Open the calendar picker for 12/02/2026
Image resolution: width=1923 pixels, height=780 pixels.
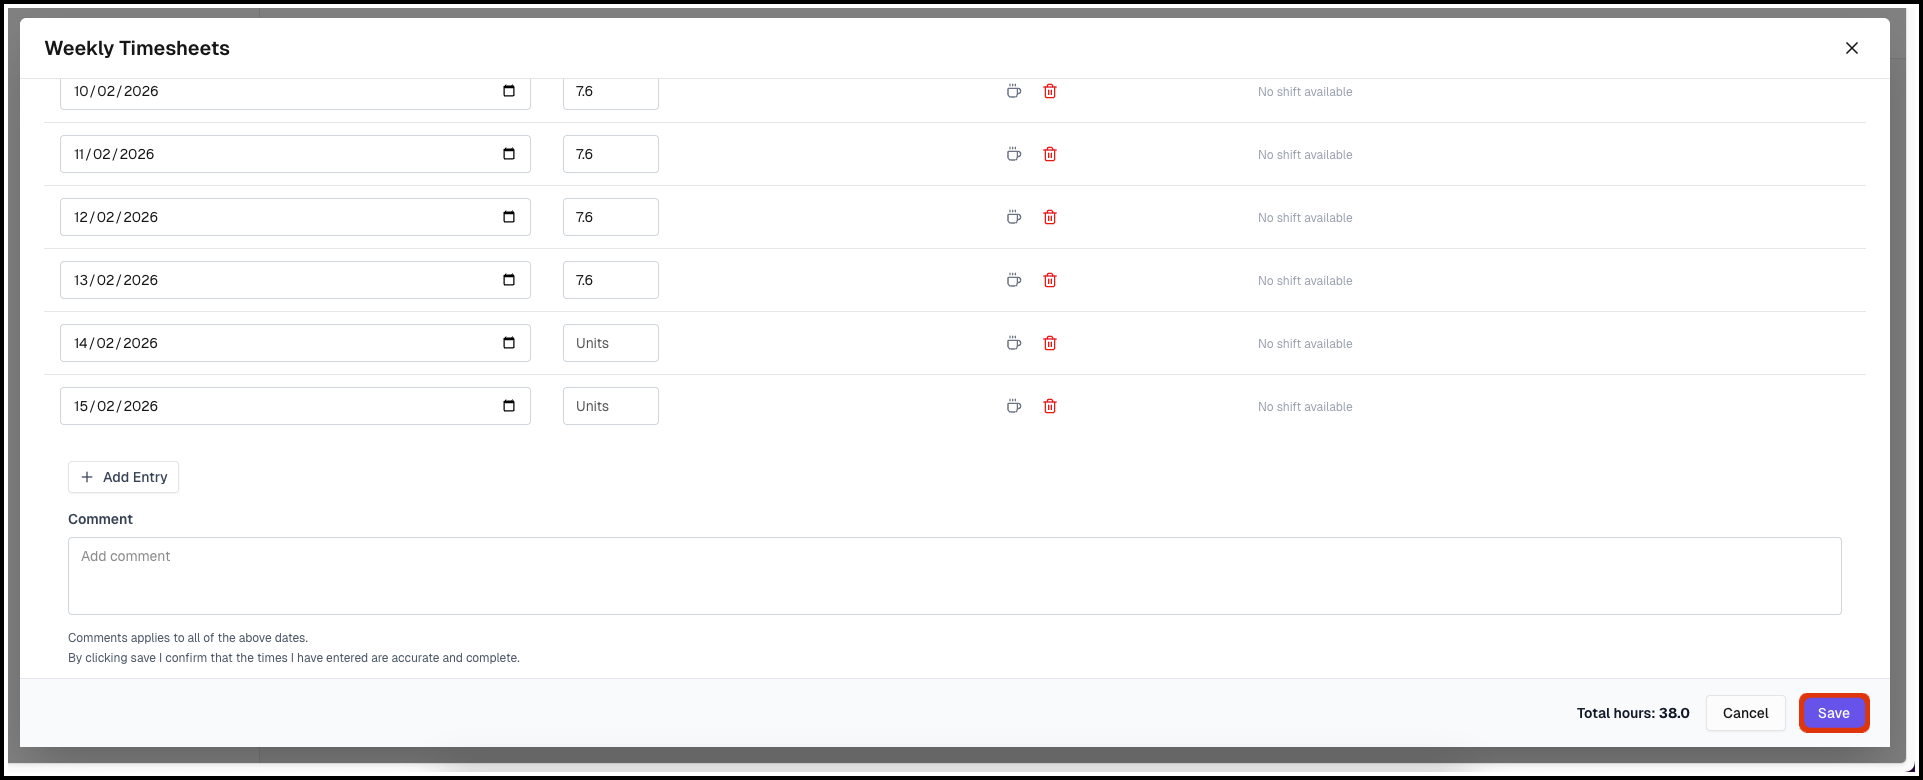(x=509, y=217)
